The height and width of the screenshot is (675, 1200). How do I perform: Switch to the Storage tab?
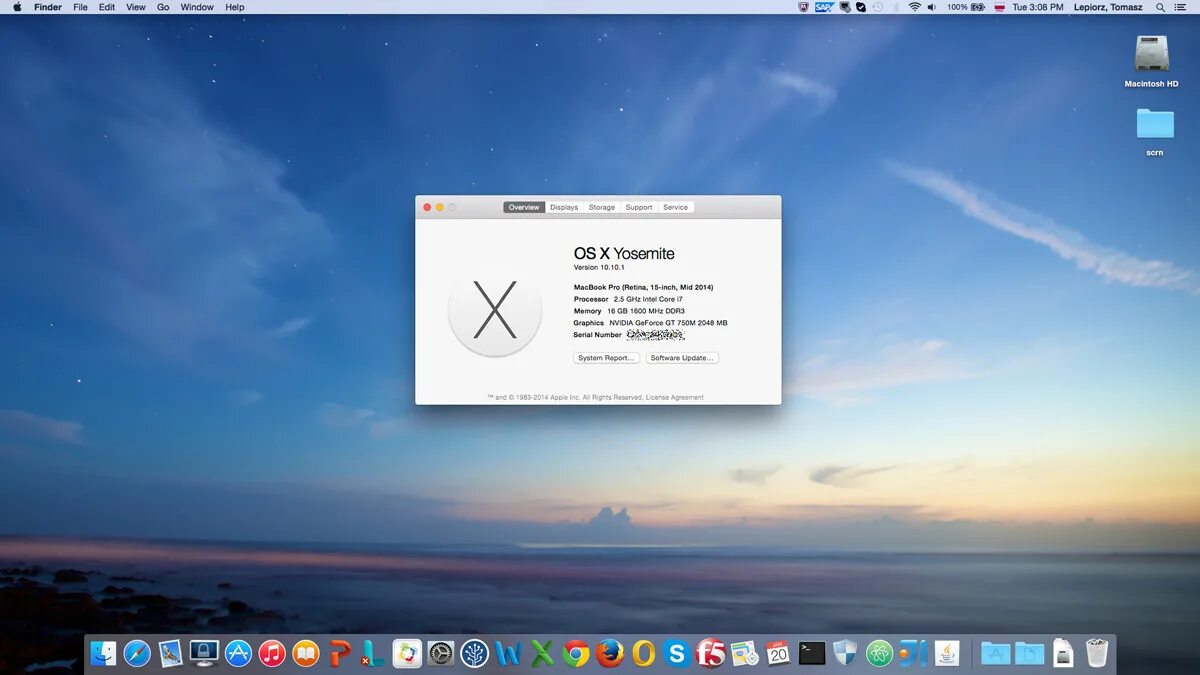coord(602,207)
